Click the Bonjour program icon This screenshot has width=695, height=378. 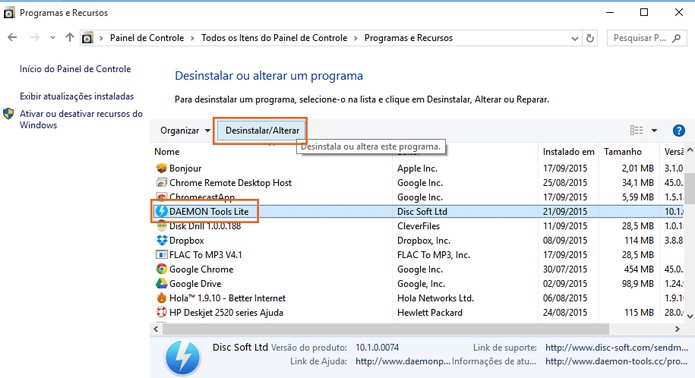click(x=161, y=168)
